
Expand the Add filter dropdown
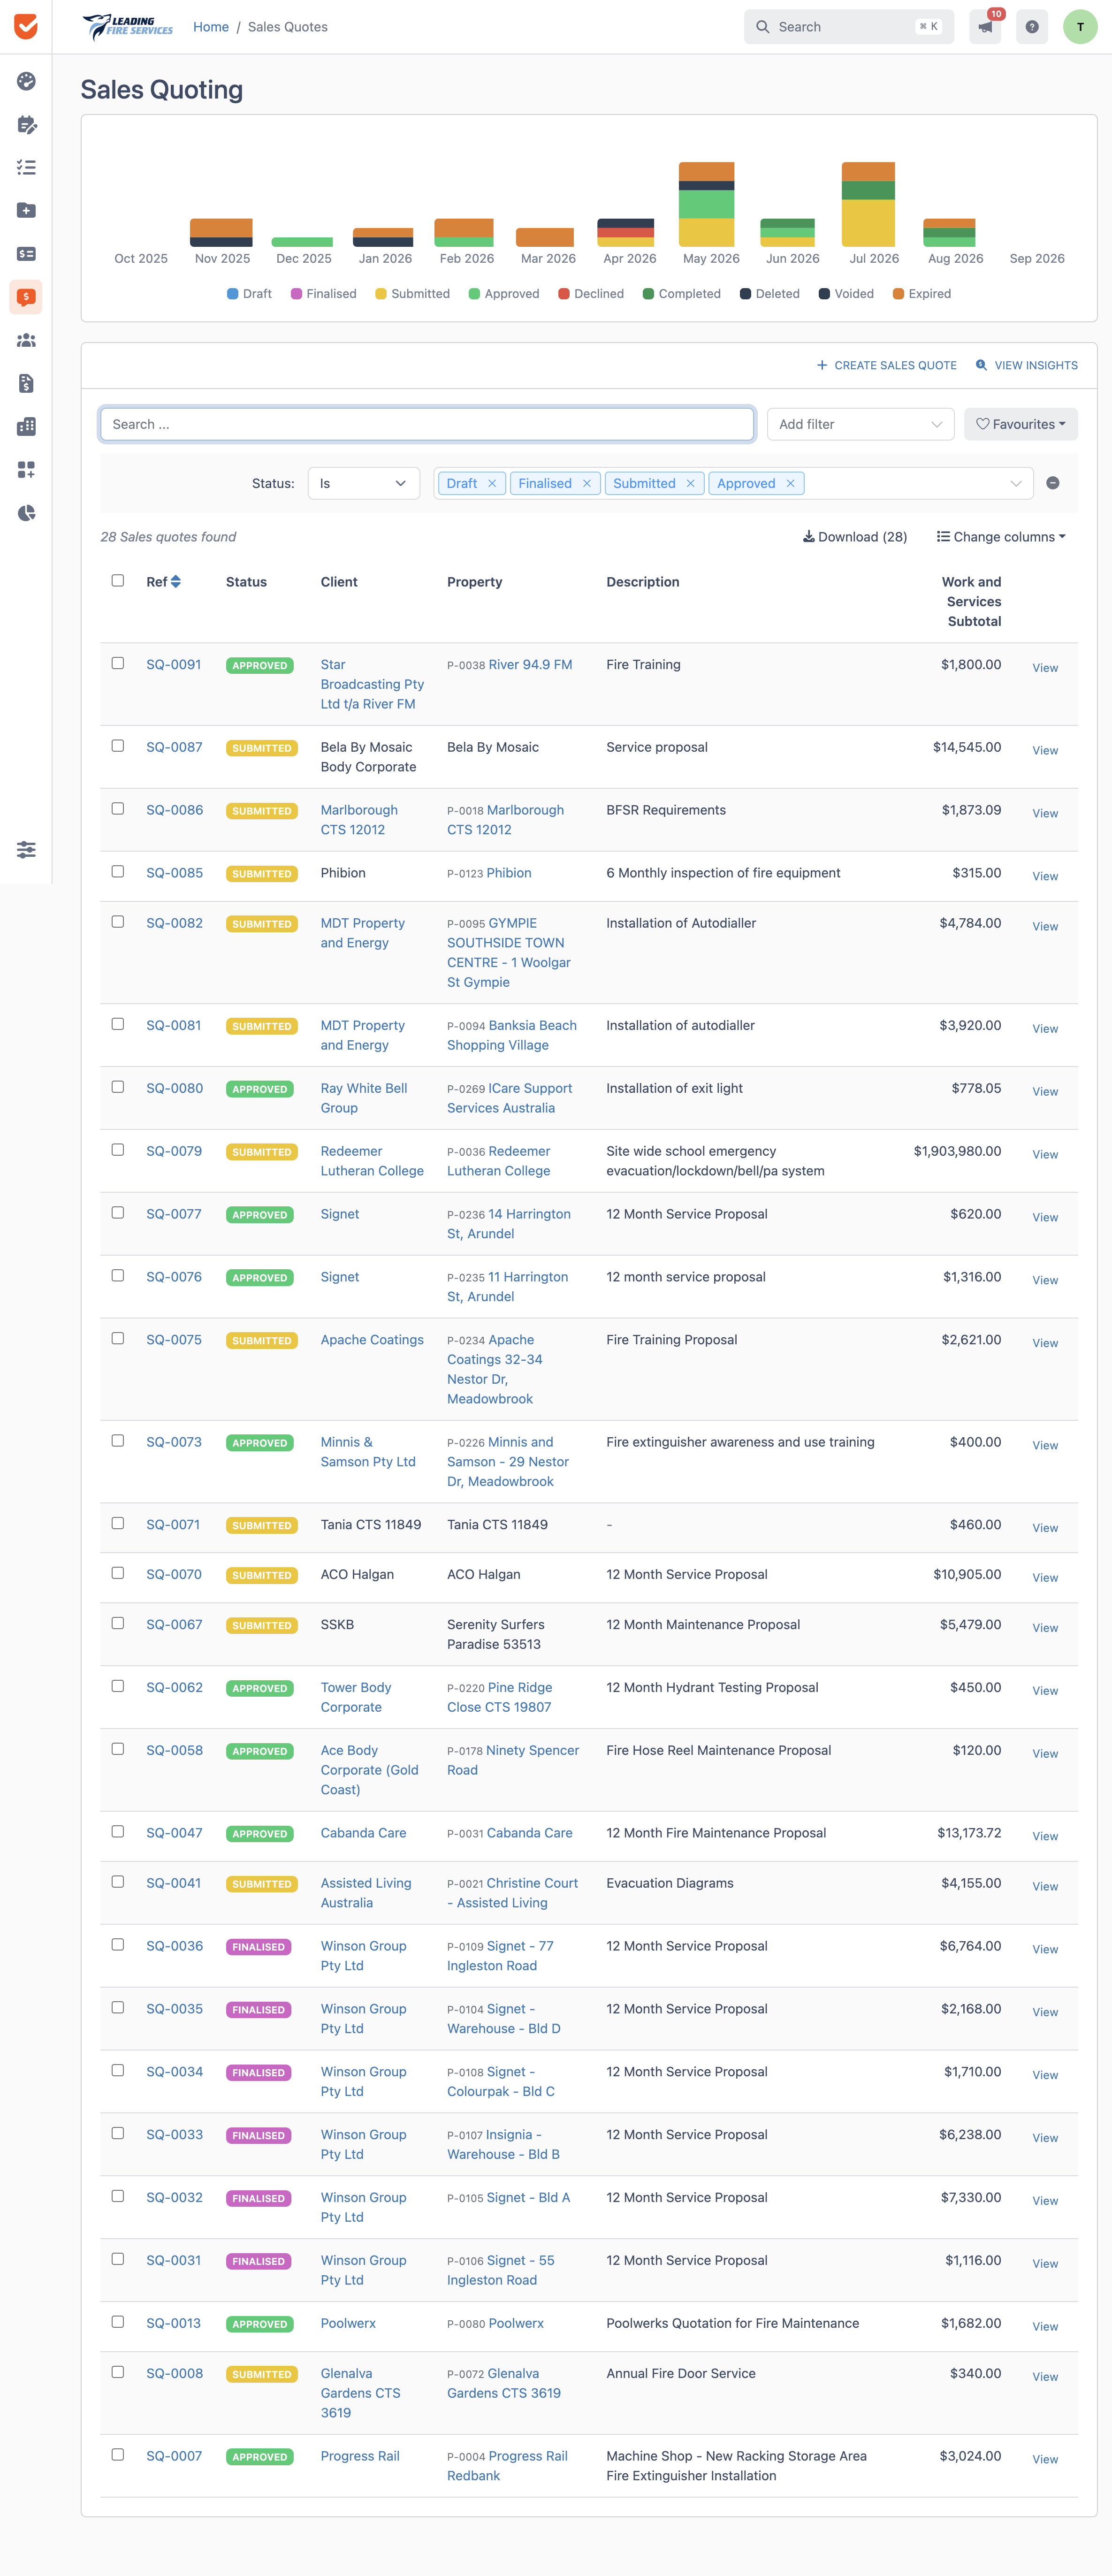point(860,424)
